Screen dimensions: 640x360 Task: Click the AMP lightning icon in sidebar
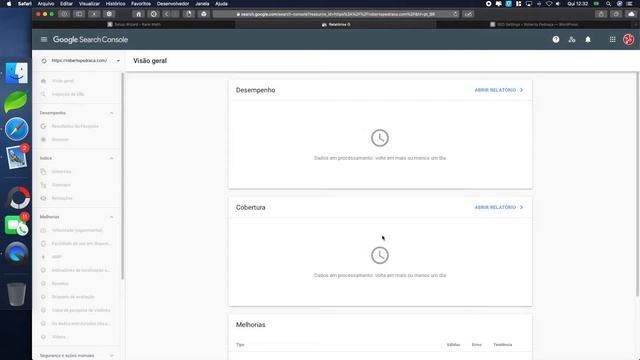pyautogui.click(x=43, y=257)
